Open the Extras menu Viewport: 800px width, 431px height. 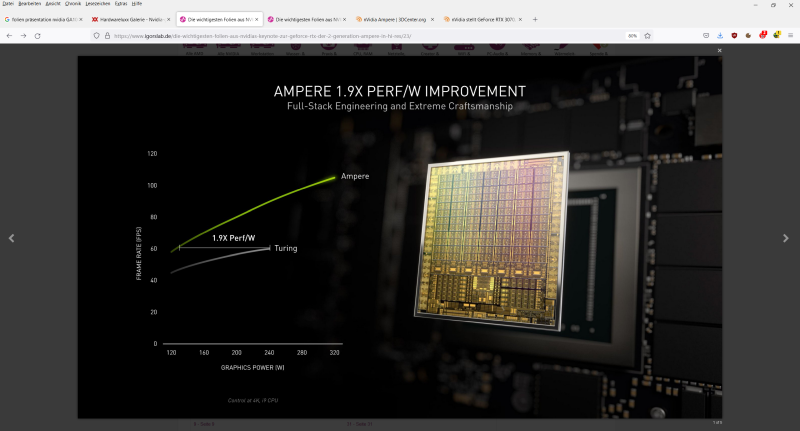point(121,4)
